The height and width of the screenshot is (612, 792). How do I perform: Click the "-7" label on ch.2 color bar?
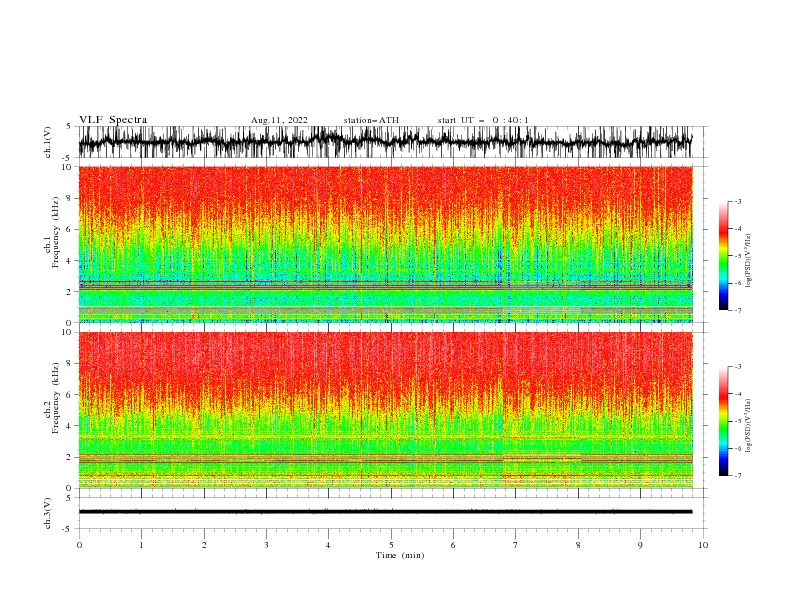[x=738, y=475]
